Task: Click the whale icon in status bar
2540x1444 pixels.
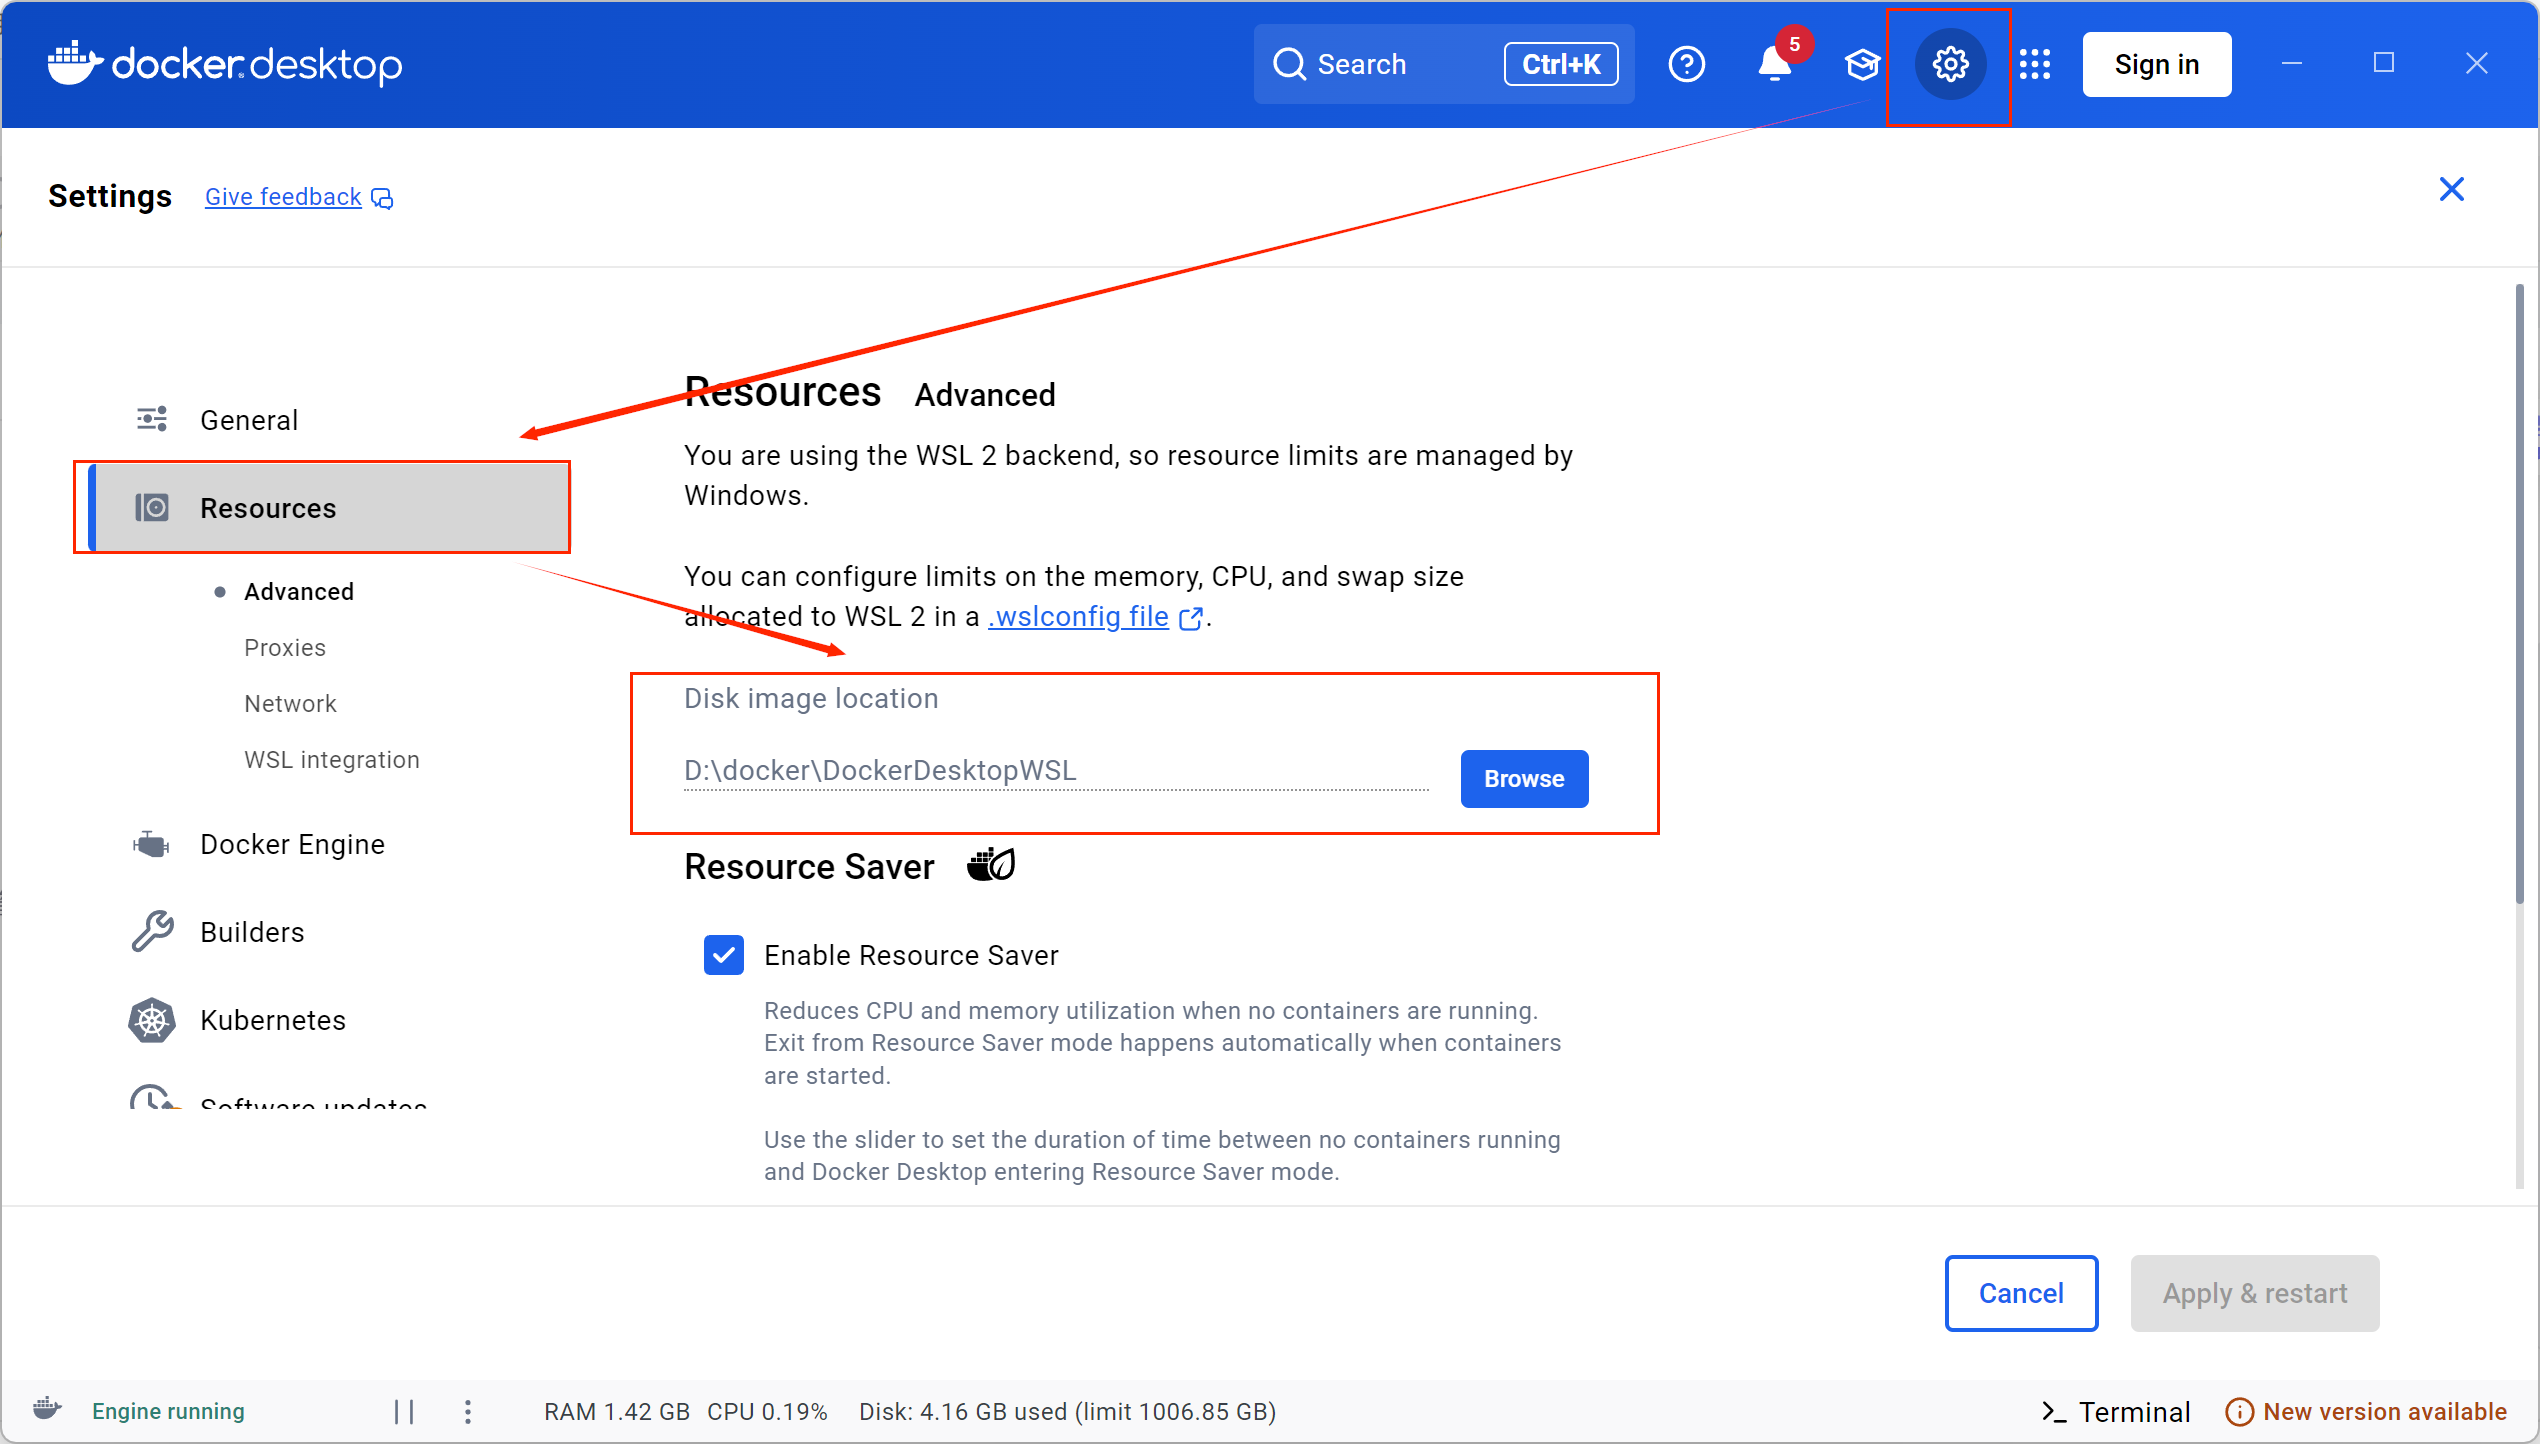Action: (x=47, y=1409)
